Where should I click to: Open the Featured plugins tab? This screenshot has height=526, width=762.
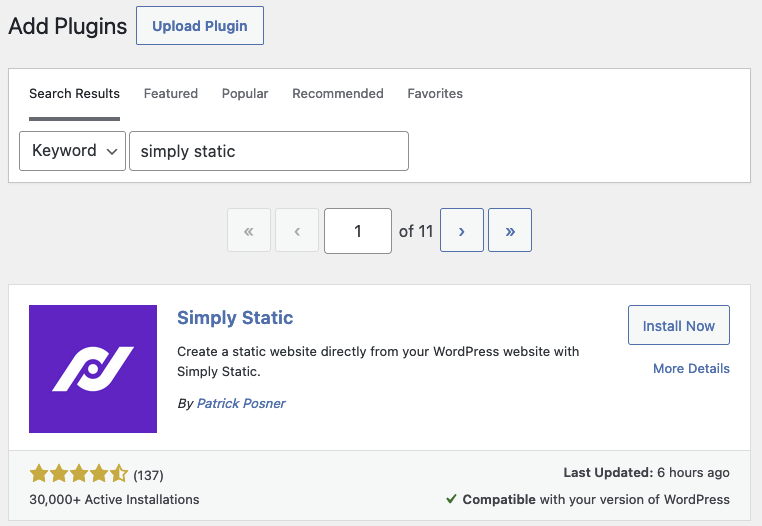pos(171,94)
